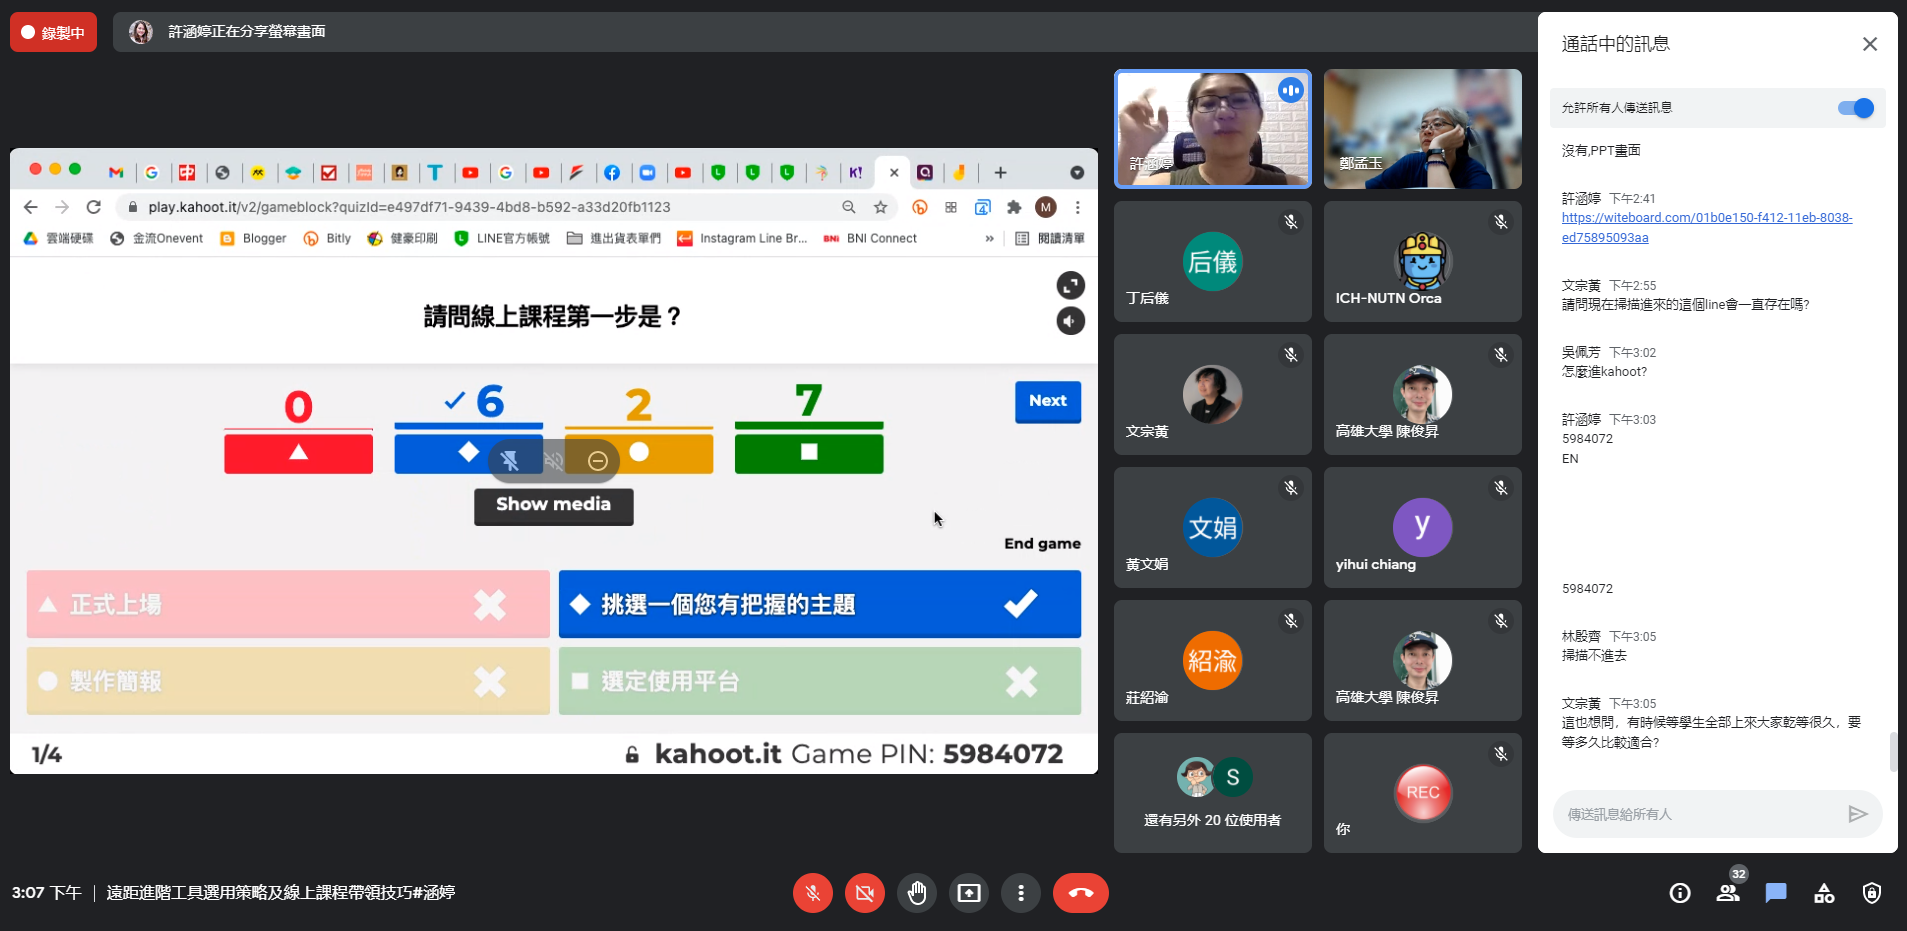The width and height of the screenshot is (1907, 931).
Task: Open the Chrome profile avatar M
Action: click(1046, 207)
